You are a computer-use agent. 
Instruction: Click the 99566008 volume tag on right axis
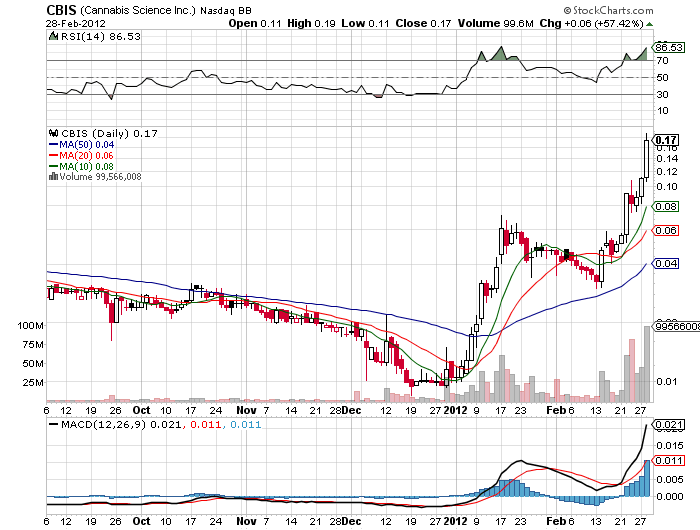pos(677,327)
